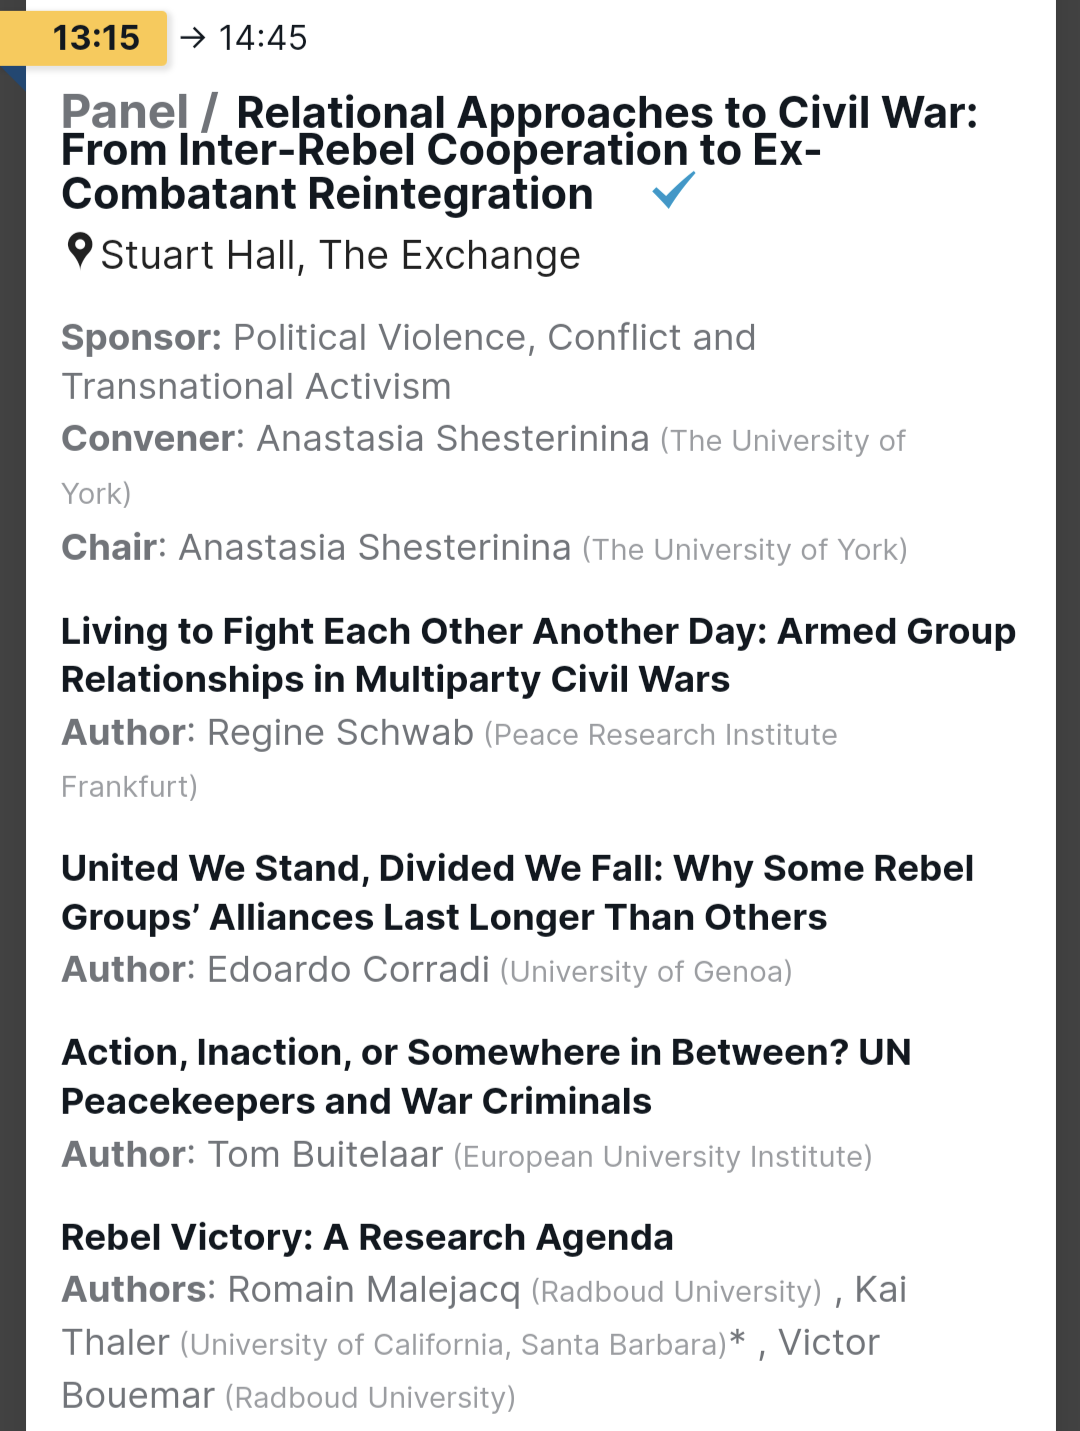The image size is (1080, 1431).
Task: Open the Relational Approaches to Civil War panel title
Action: coord(520,153)
